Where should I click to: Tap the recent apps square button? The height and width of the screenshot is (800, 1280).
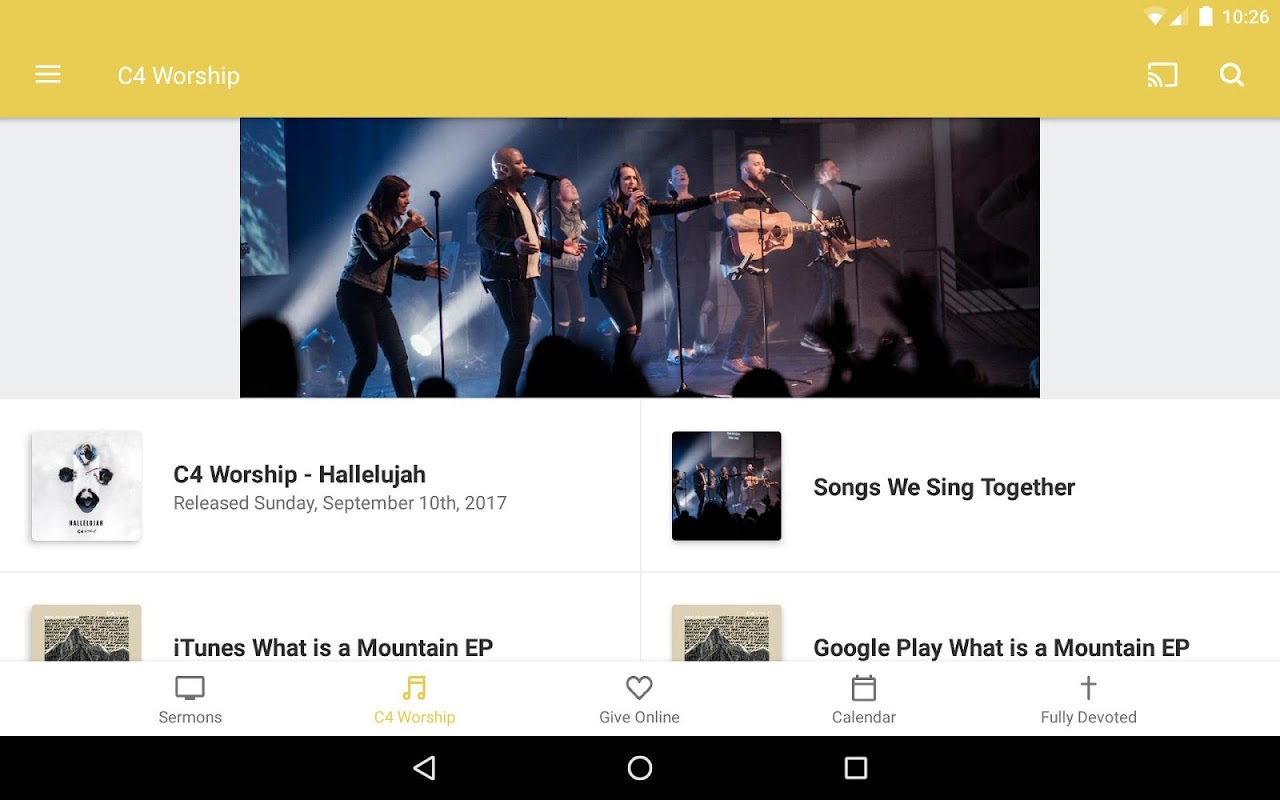(856, 768)
